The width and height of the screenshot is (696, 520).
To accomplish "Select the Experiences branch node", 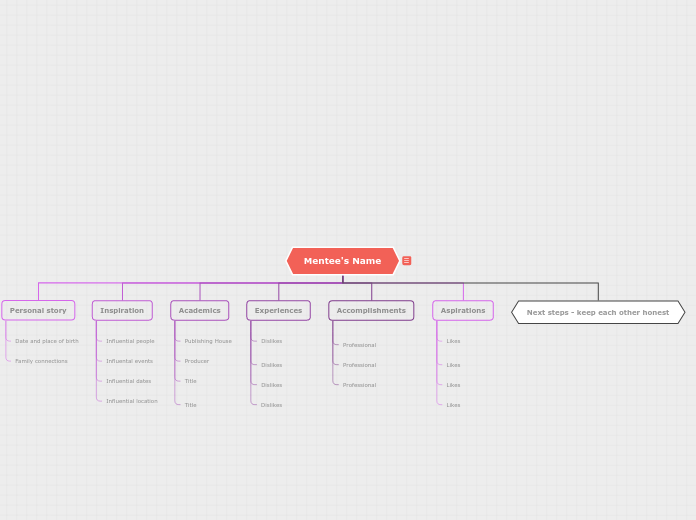I will [x=278, y=310].
